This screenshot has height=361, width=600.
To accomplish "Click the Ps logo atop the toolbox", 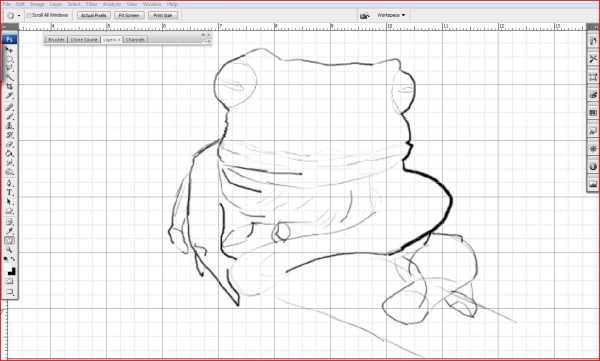I will tap(10, 39).
